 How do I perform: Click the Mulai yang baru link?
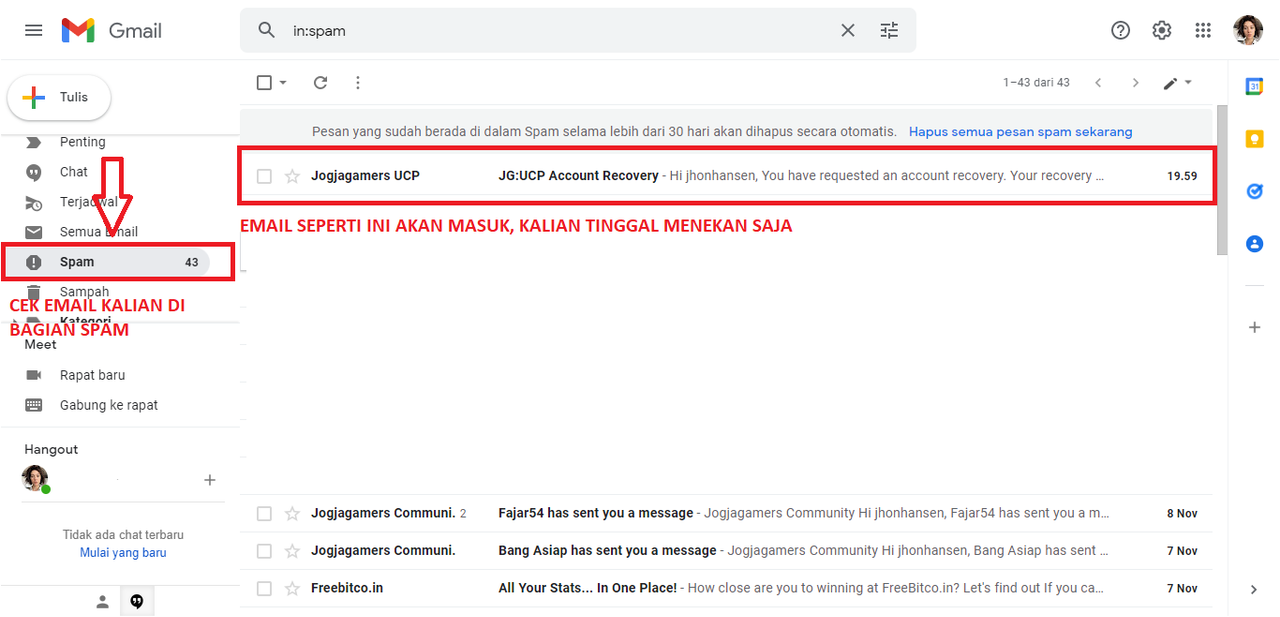123,552
